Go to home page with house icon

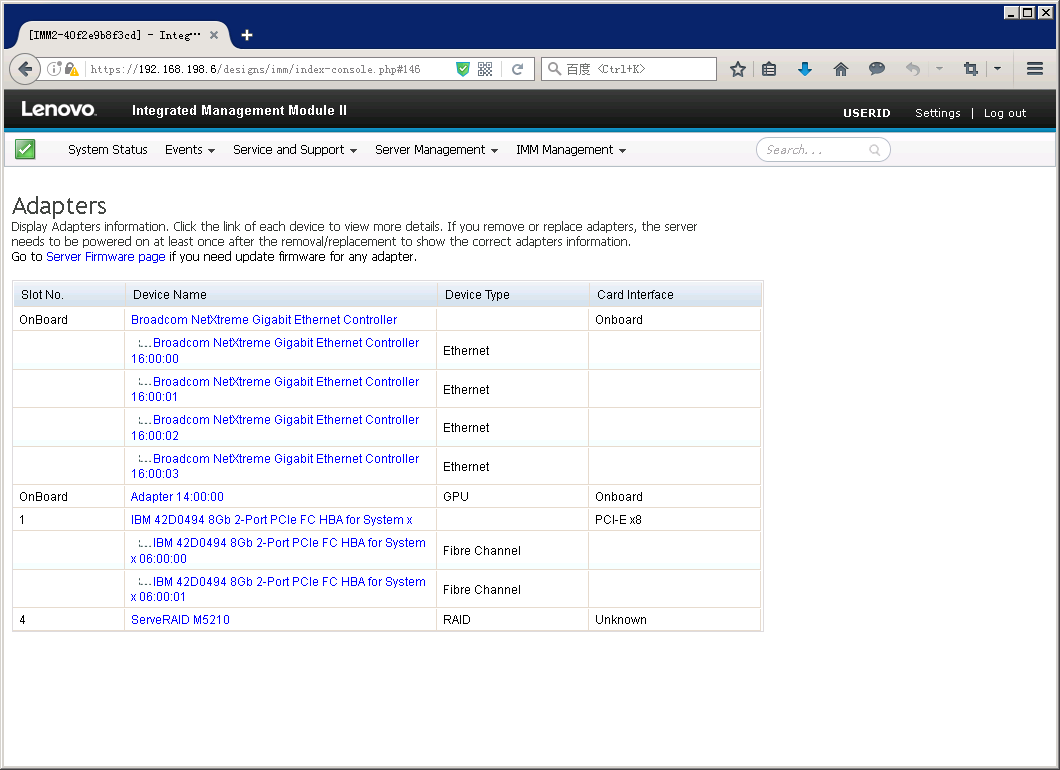pos(841,69)
